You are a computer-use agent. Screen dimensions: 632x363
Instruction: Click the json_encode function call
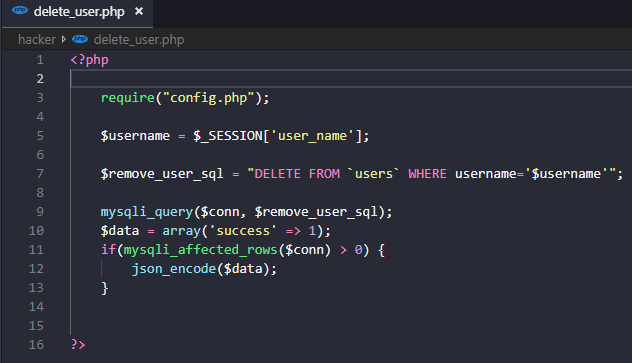[174, 269]
